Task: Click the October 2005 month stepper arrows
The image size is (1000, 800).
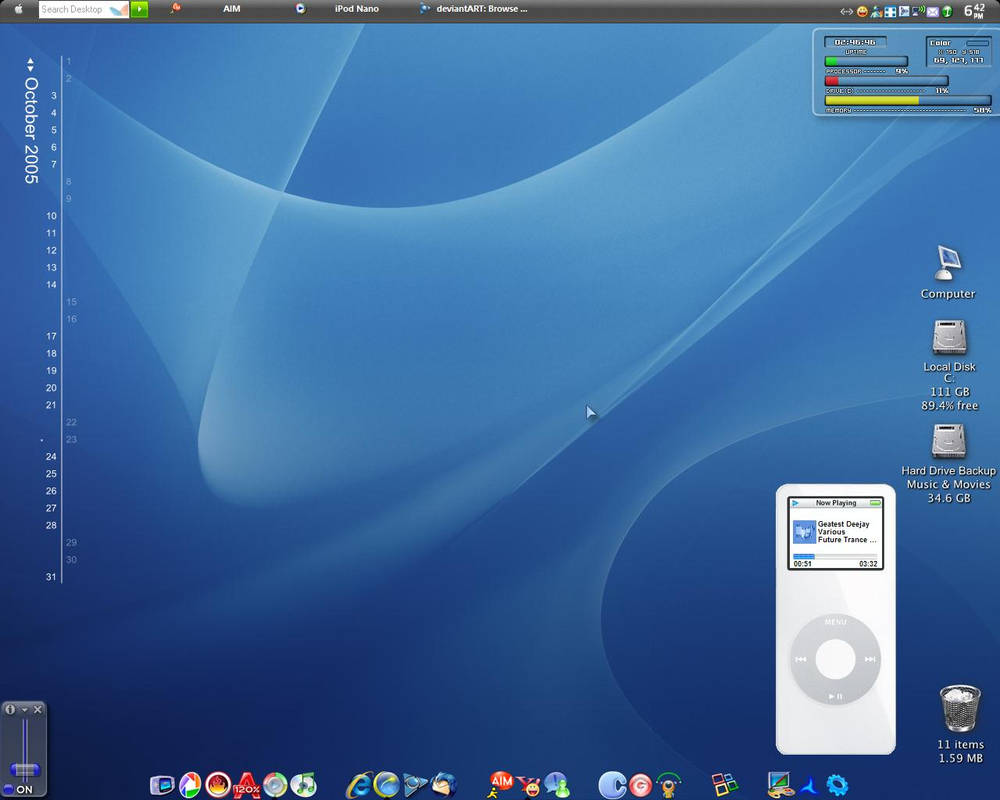Action: point(30,64)
